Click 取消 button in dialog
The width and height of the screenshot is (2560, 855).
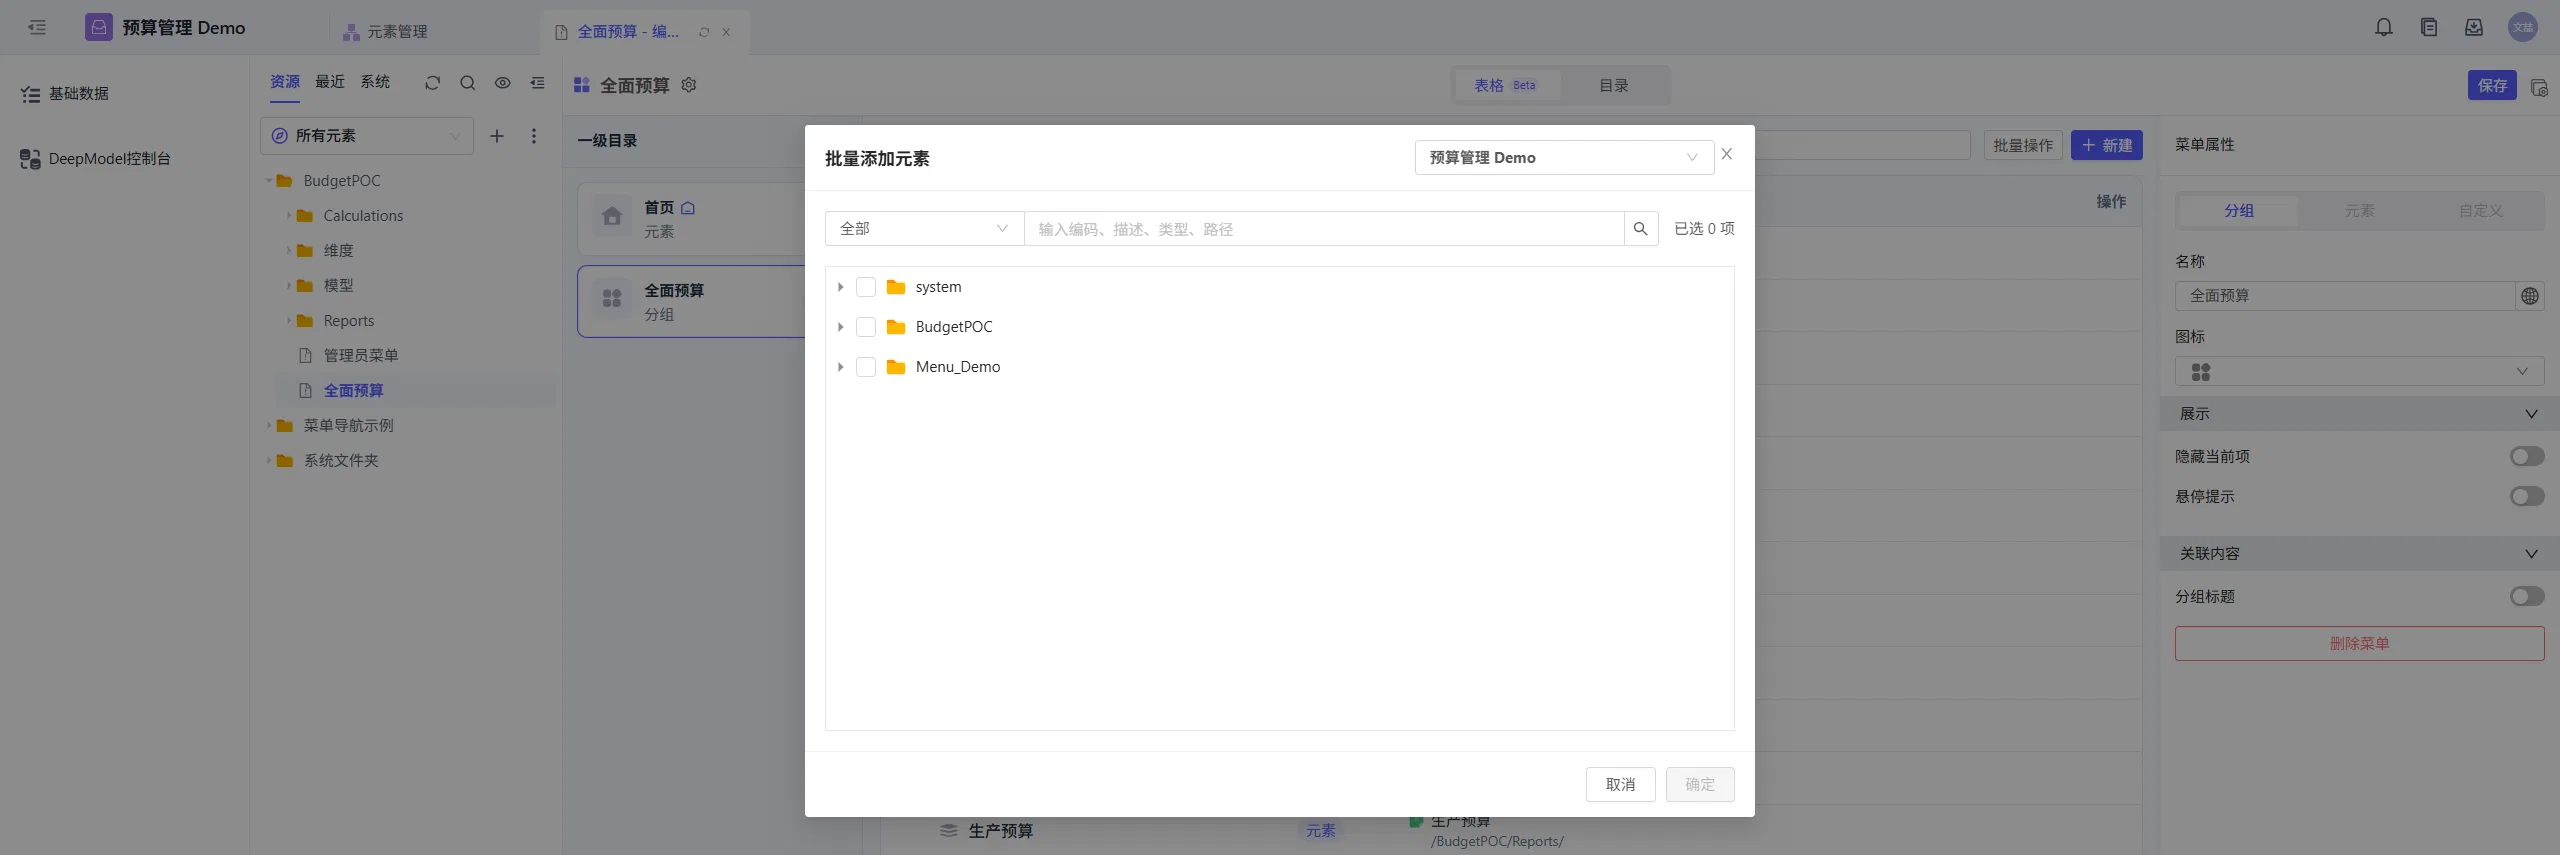point(1620,785)
